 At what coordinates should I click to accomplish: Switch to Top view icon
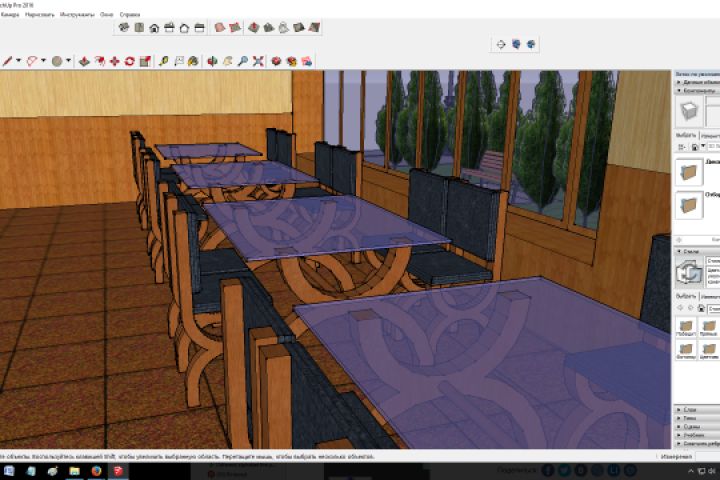click(x=139, y=28)
